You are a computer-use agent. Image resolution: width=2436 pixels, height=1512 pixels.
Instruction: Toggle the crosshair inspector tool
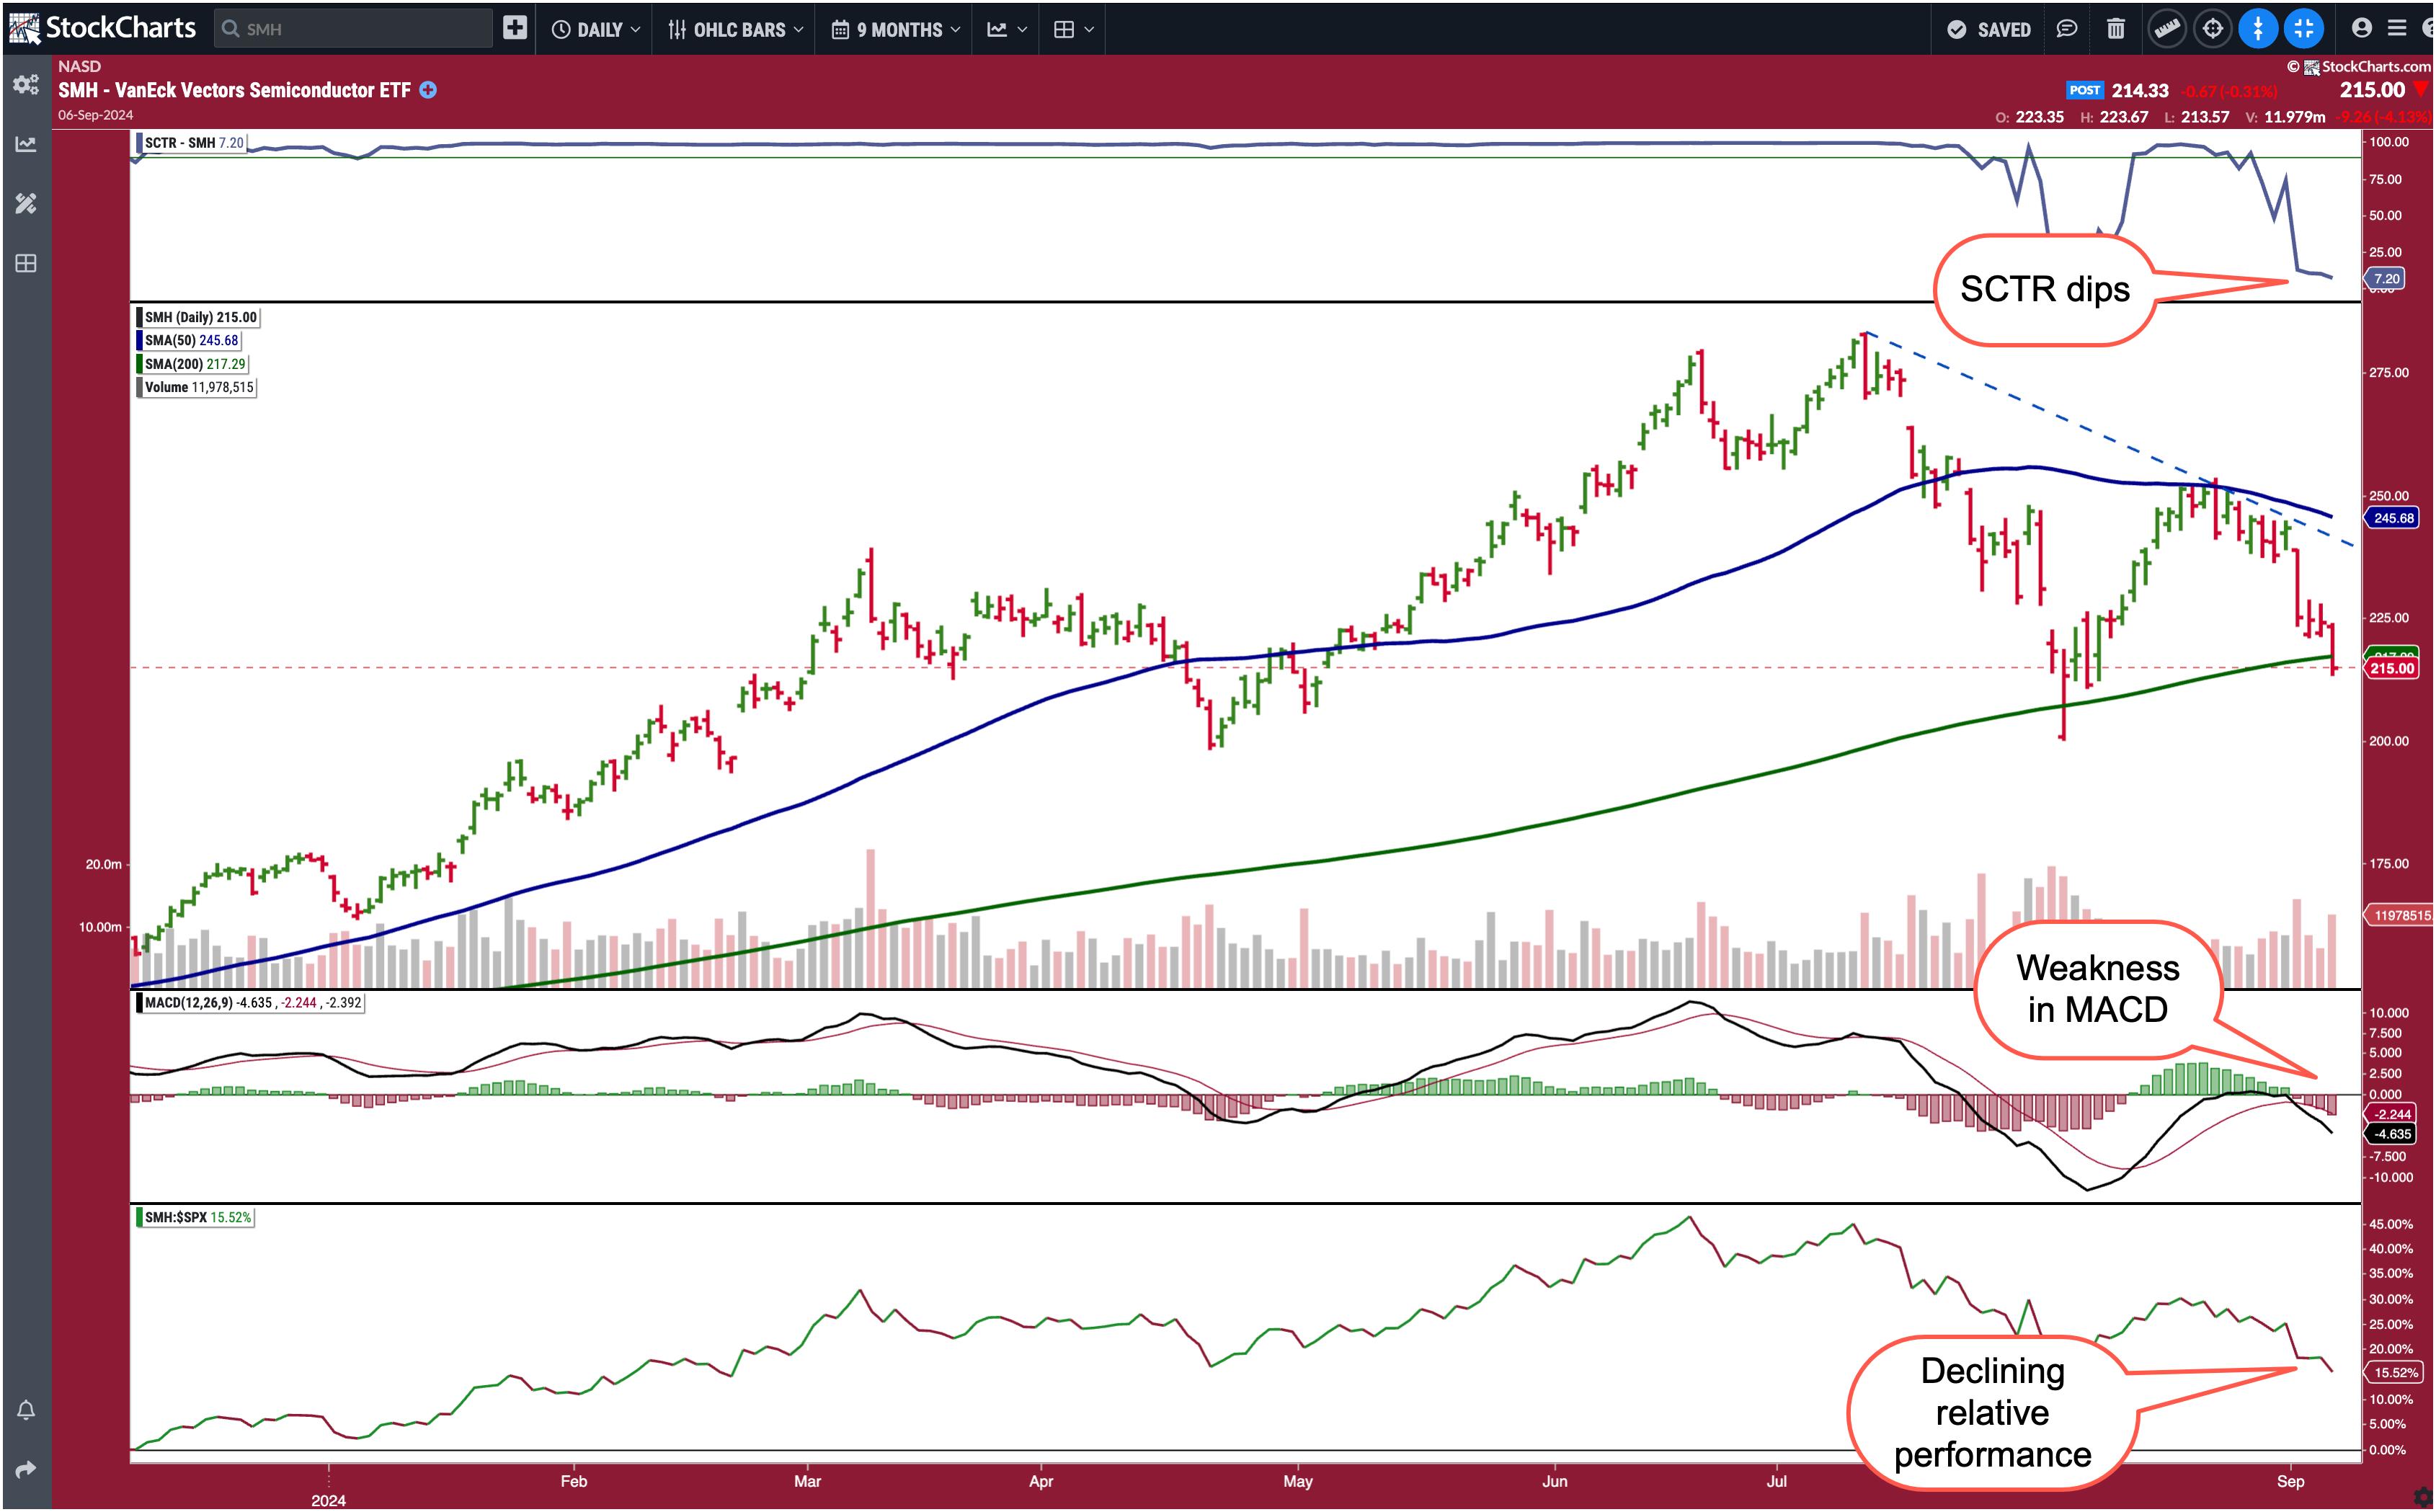2212,29
